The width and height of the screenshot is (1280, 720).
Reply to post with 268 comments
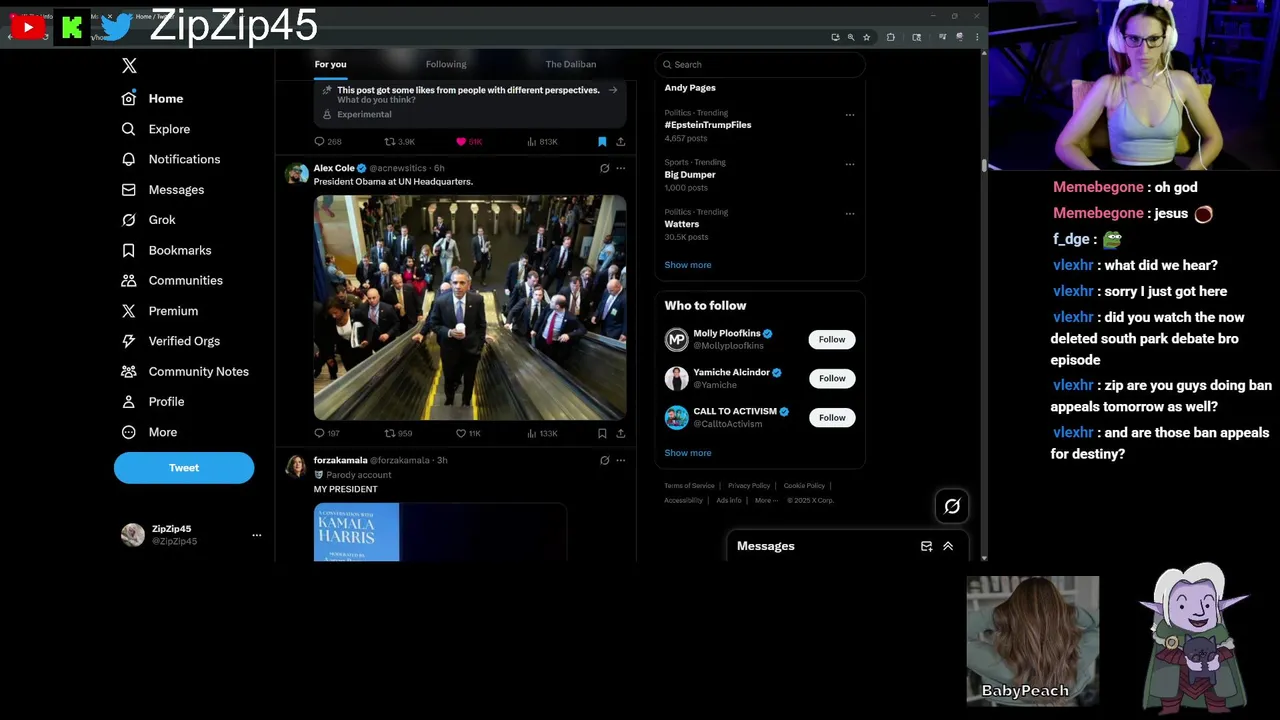pyautogui.click(x=327, y=142)
